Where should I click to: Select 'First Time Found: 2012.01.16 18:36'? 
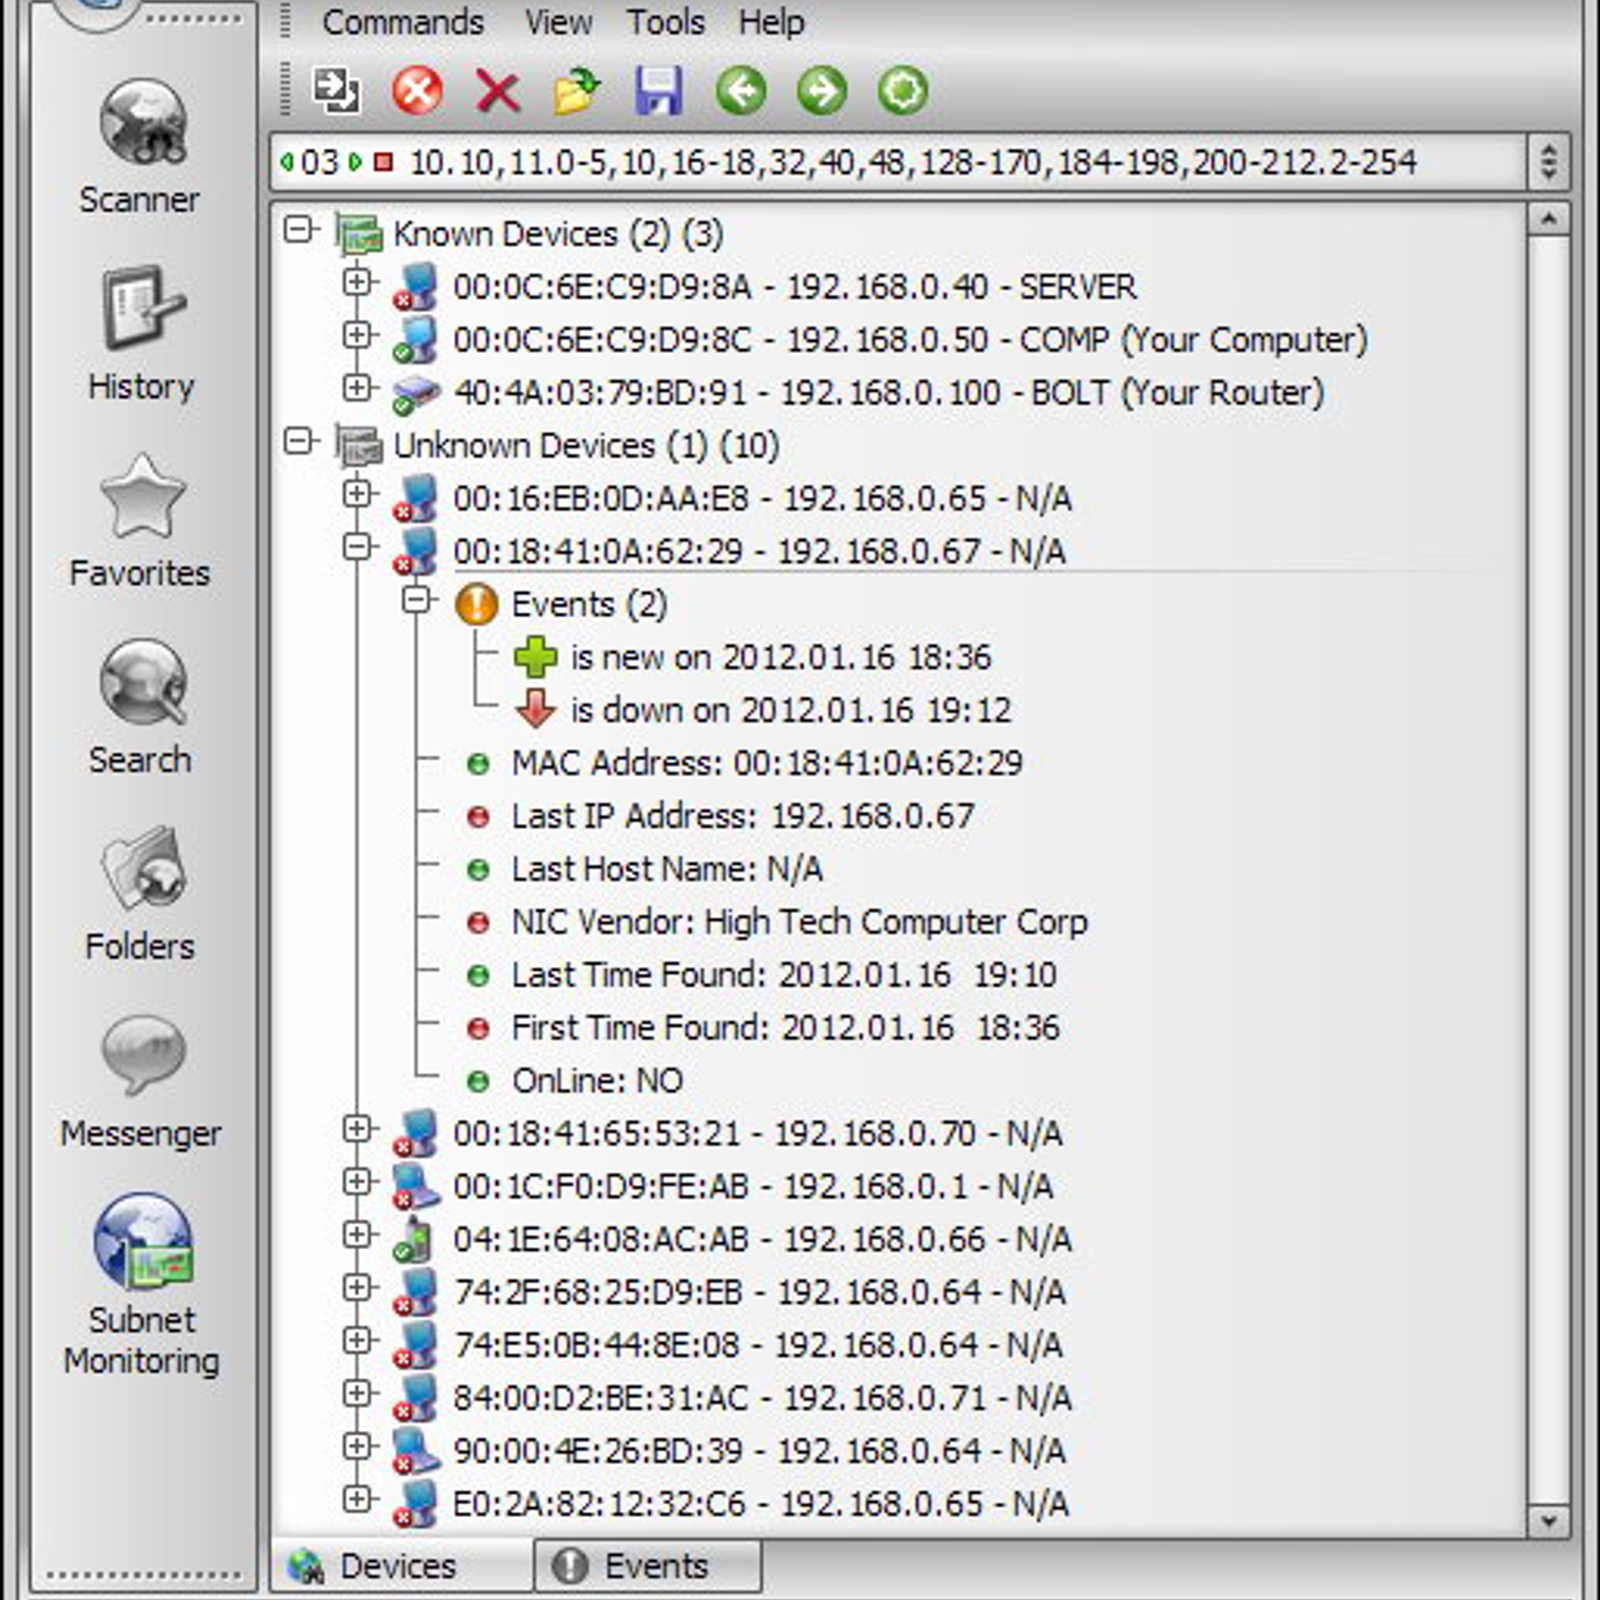coord(785,1028)
